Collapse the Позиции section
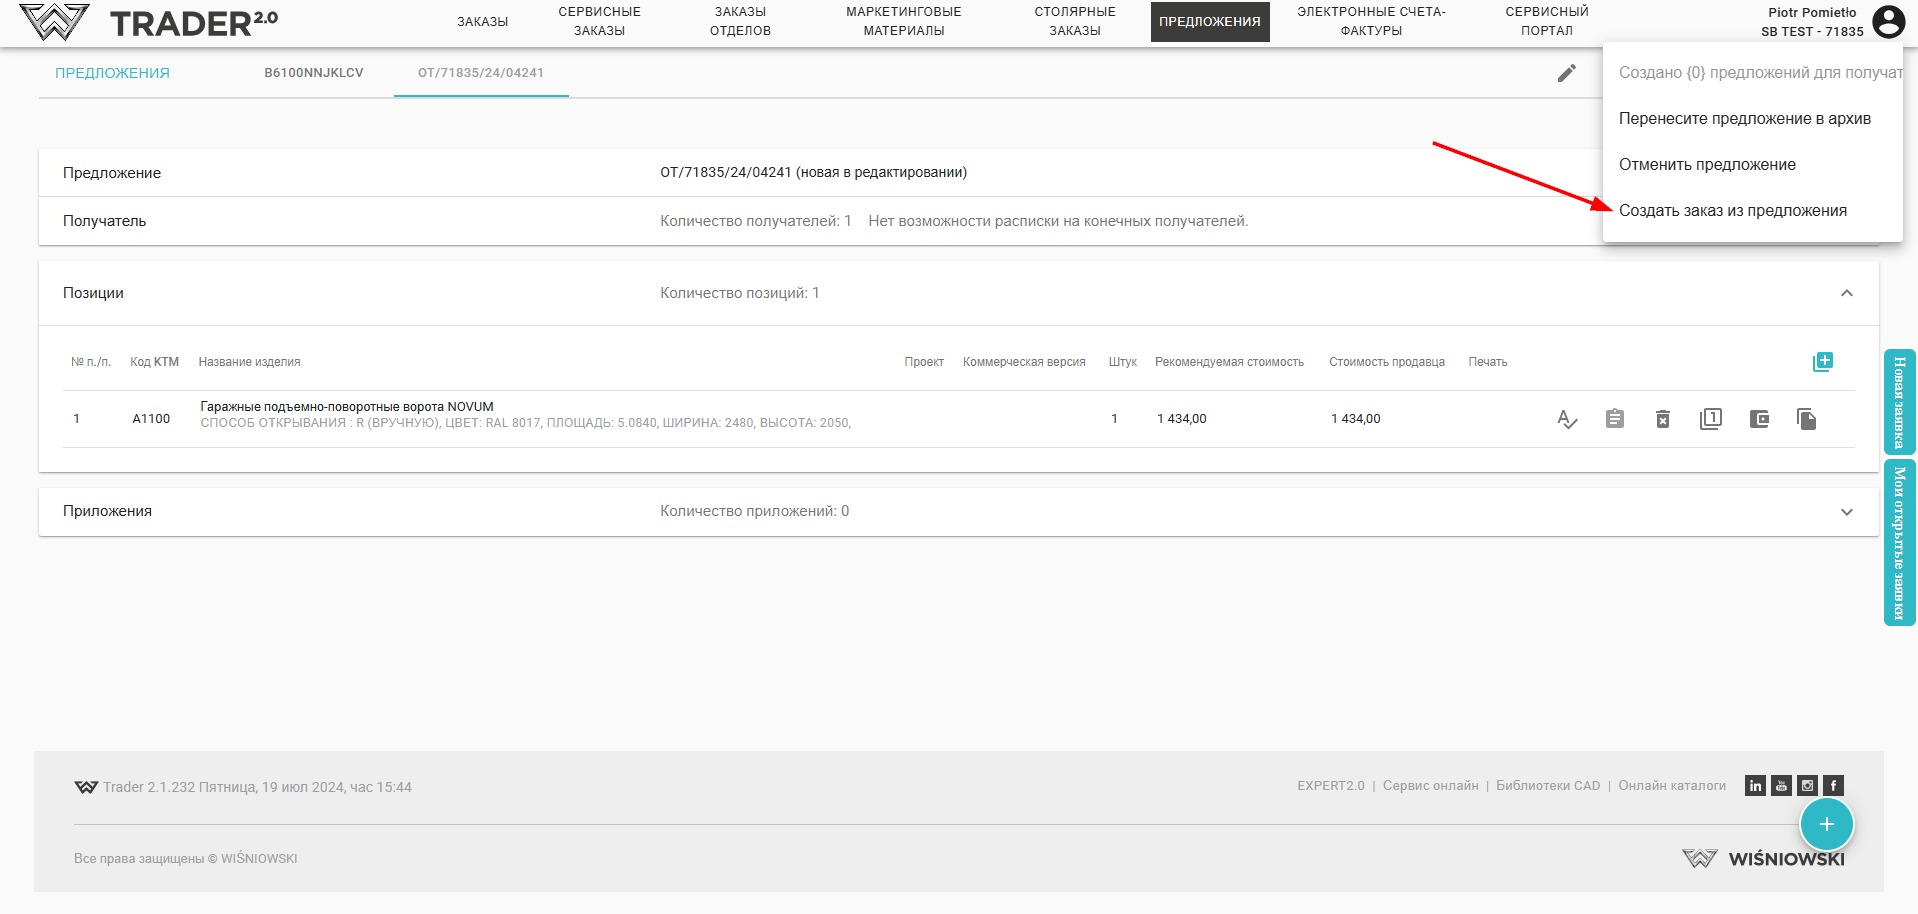This screenshot has height=914, width=1918. tap(1846, 293)
